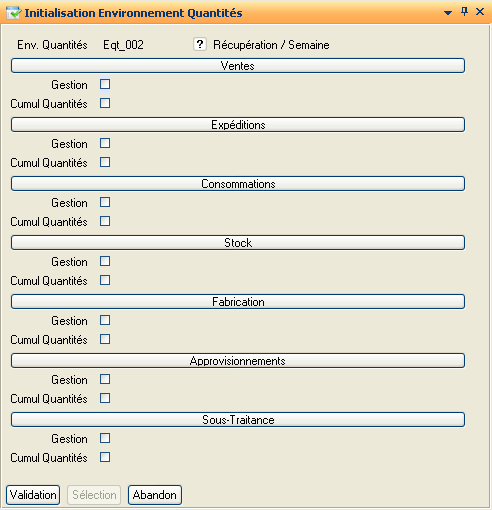Select the Eqt_002 environment field
The height and width of the screenshot is (510, 492).
point(123,45)
